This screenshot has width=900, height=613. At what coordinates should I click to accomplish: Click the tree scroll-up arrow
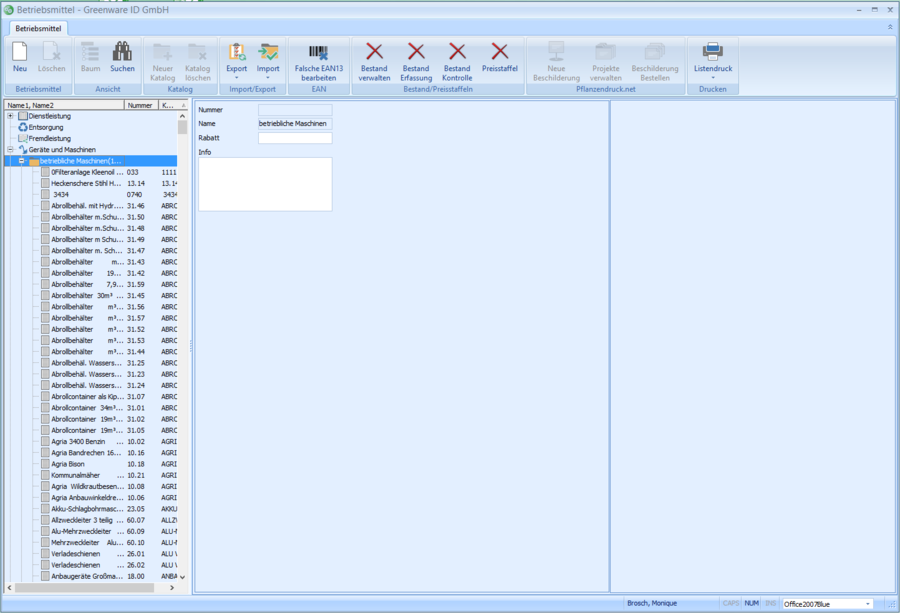pyautogui.click(x=183, y=116)
